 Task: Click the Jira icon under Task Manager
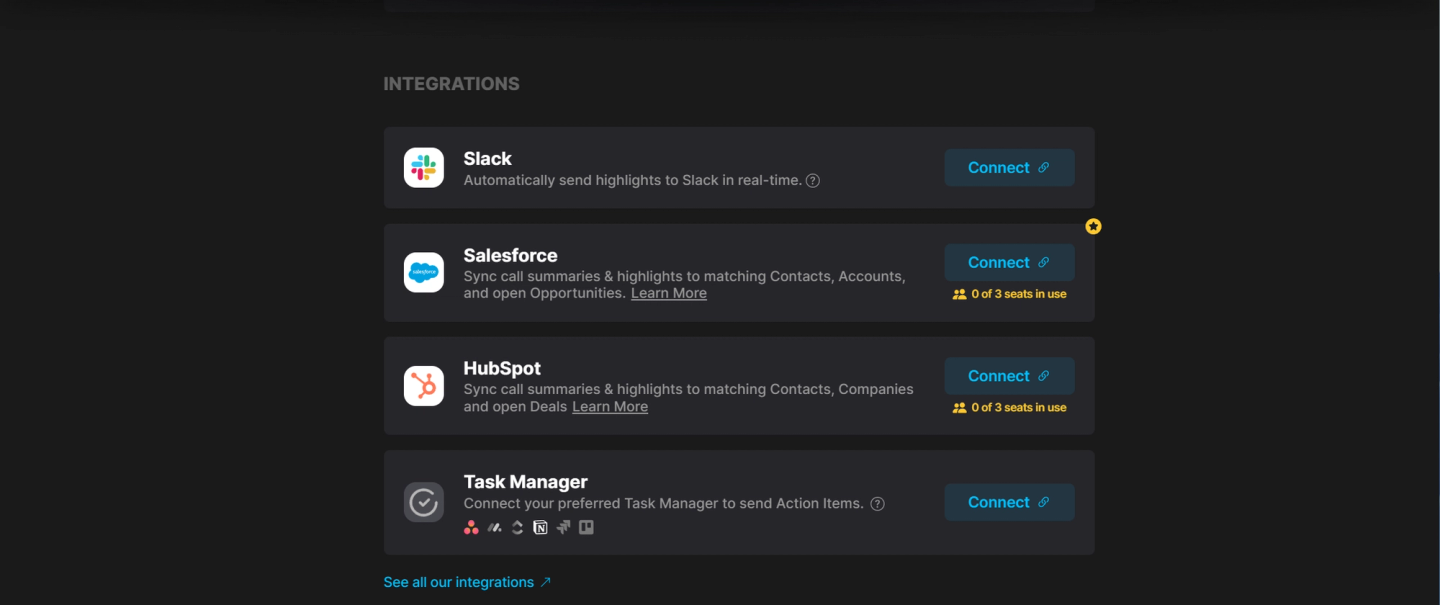pyautogui.click(x=563, y=527)
